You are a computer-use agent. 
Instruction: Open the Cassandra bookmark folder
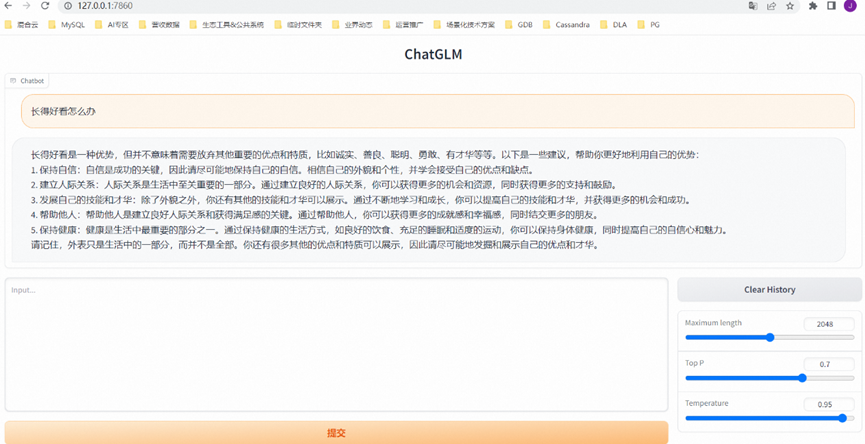566,25
